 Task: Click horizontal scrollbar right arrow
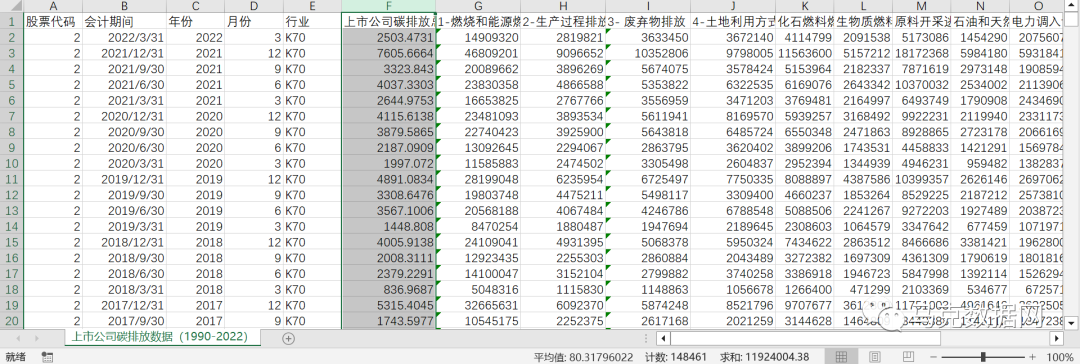click(x=1056, y=338)
